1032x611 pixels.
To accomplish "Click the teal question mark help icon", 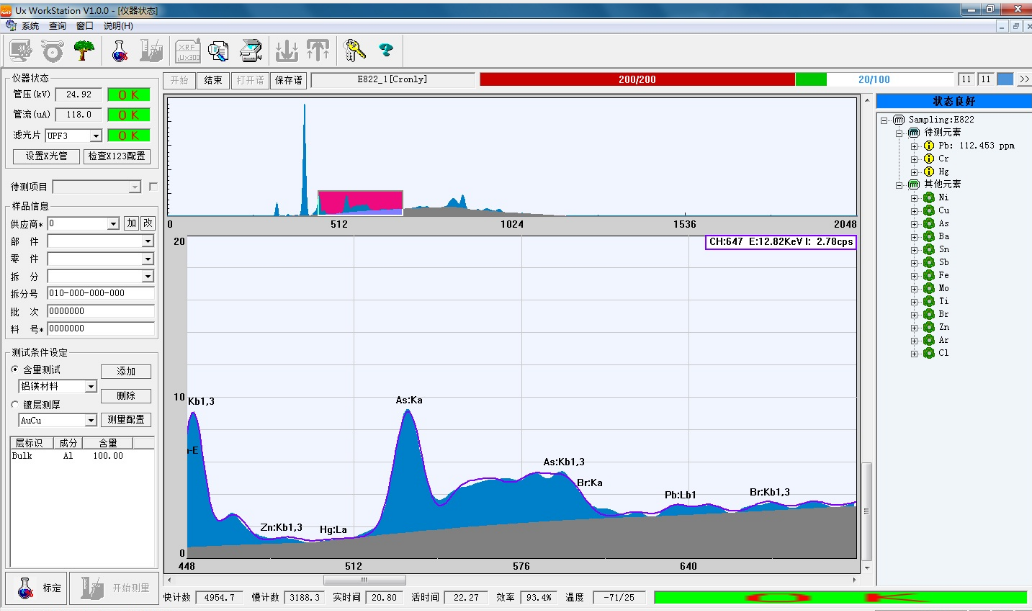I will click(385, 50).
